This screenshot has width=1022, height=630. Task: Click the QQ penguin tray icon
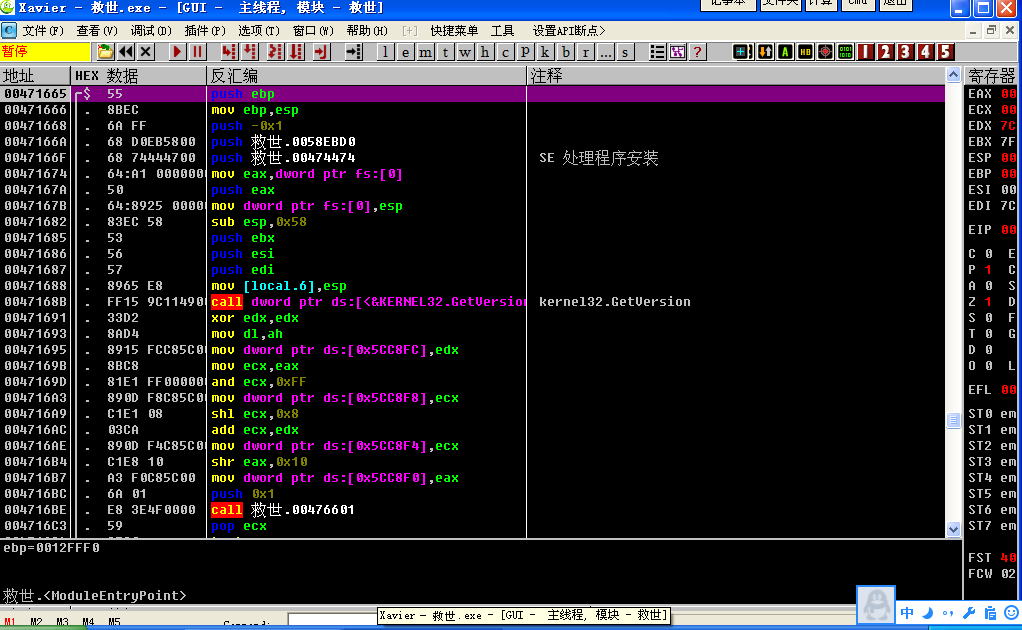click(875, 605)
